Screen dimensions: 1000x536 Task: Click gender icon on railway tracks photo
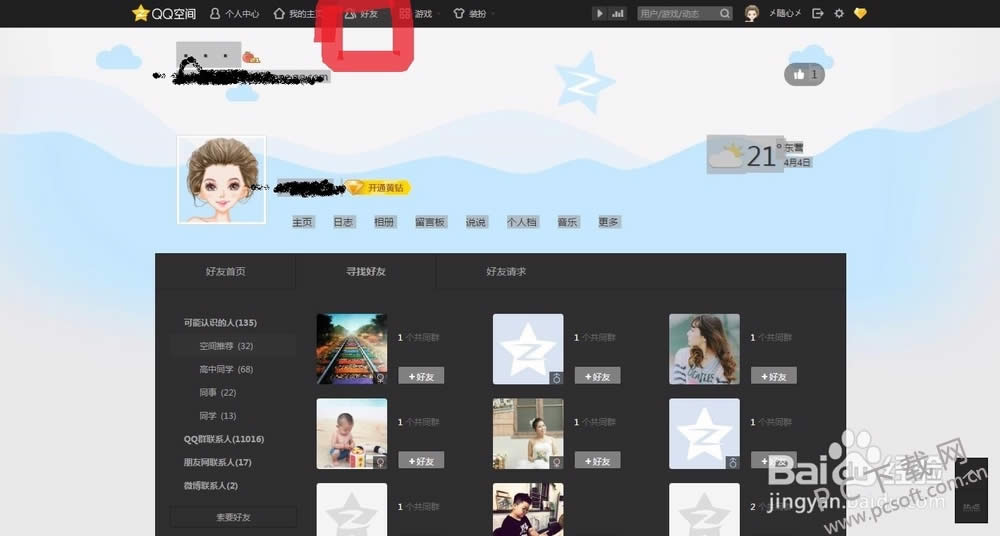pyautogui.click(x=380, y=378)
